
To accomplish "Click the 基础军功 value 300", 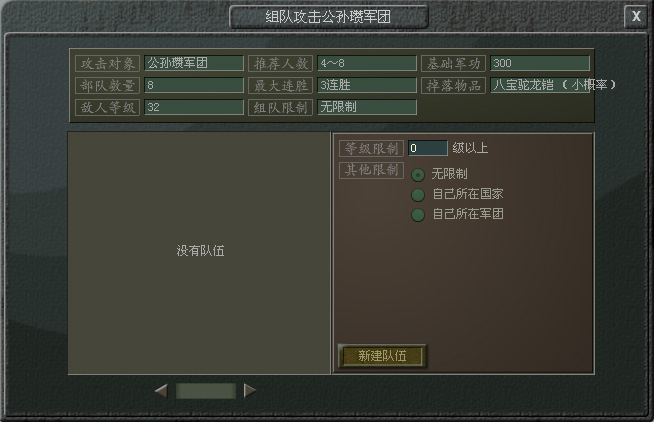I will click(x=540, y=63).
